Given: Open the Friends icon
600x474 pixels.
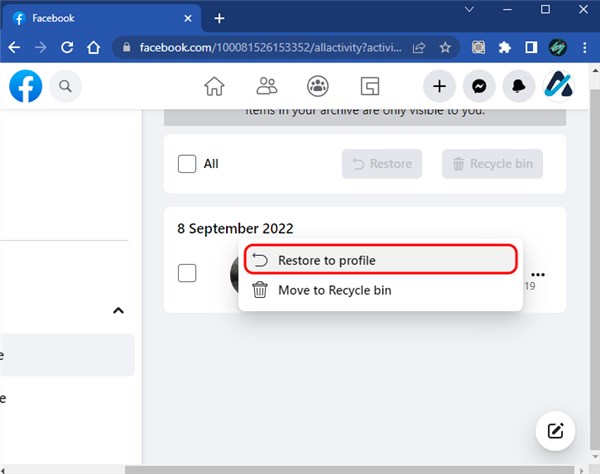Looking at the screenshot, I should click(x=267, y=86).
